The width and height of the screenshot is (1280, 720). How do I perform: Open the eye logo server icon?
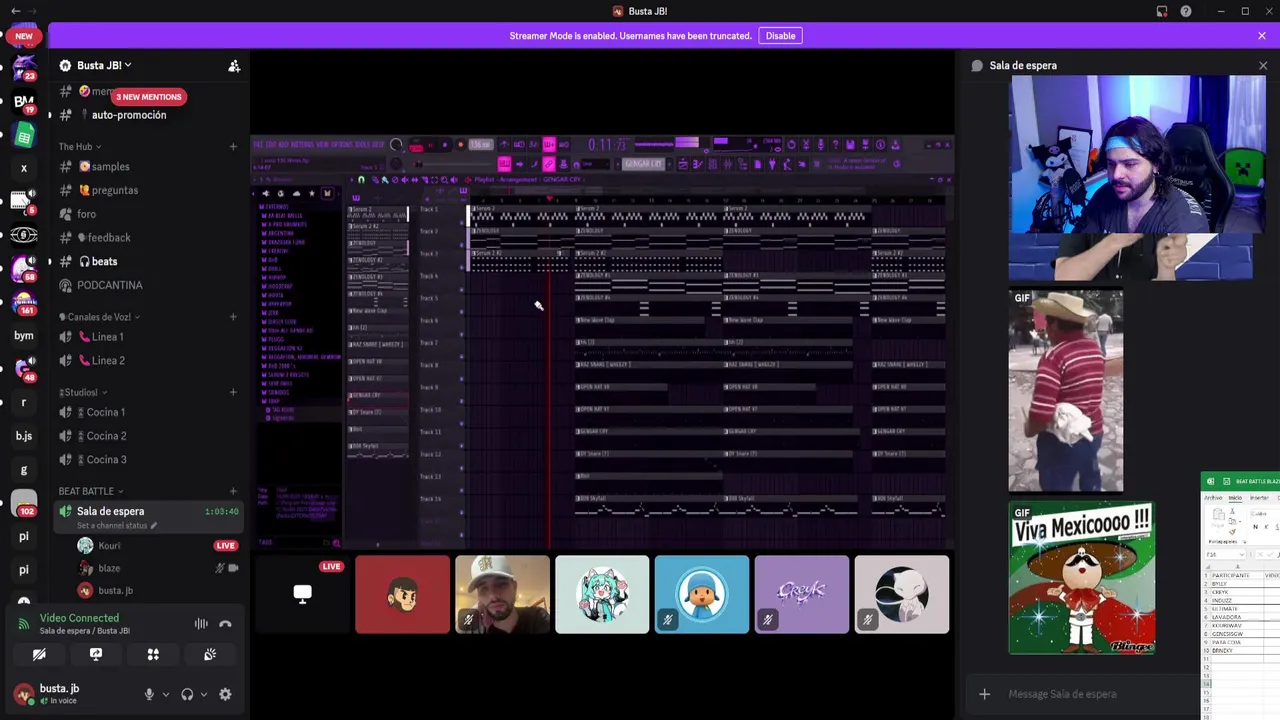tap(24, 235)
